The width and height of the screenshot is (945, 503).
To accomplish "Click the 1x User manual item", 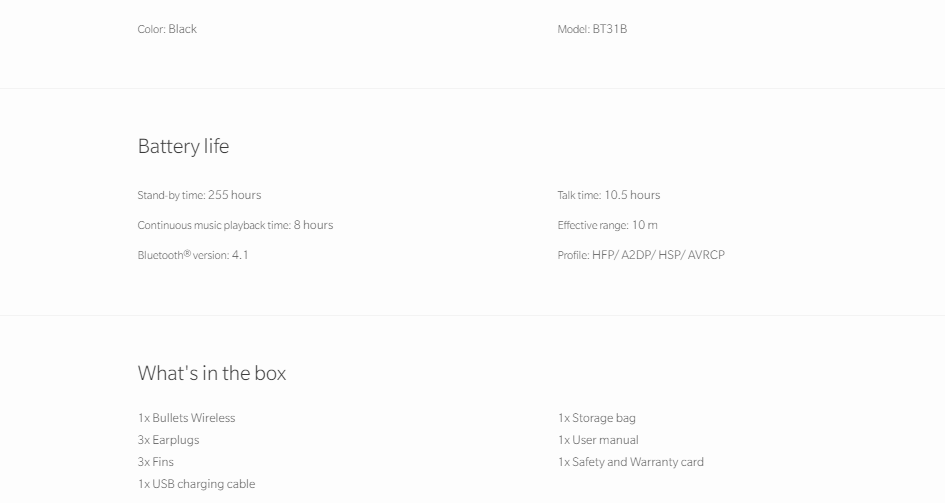I will pos(598,440).
